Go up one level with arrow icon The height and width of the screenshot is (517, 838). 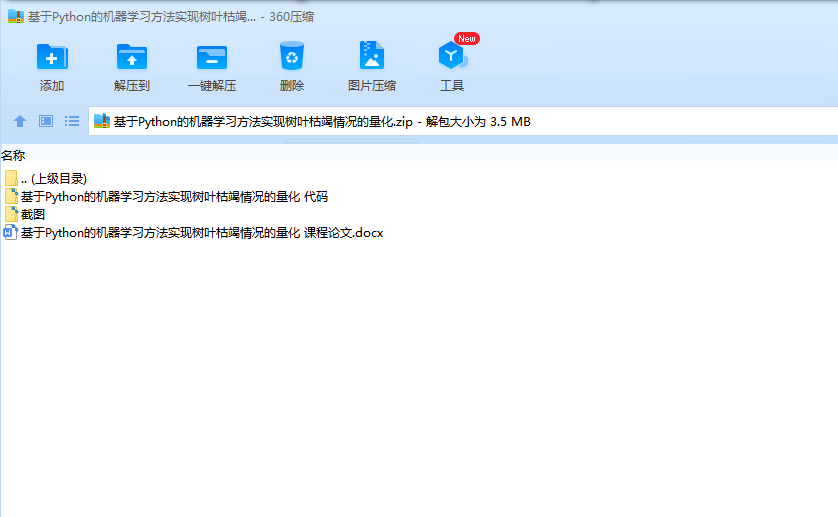pyautogui.click(x=20, y=121)
